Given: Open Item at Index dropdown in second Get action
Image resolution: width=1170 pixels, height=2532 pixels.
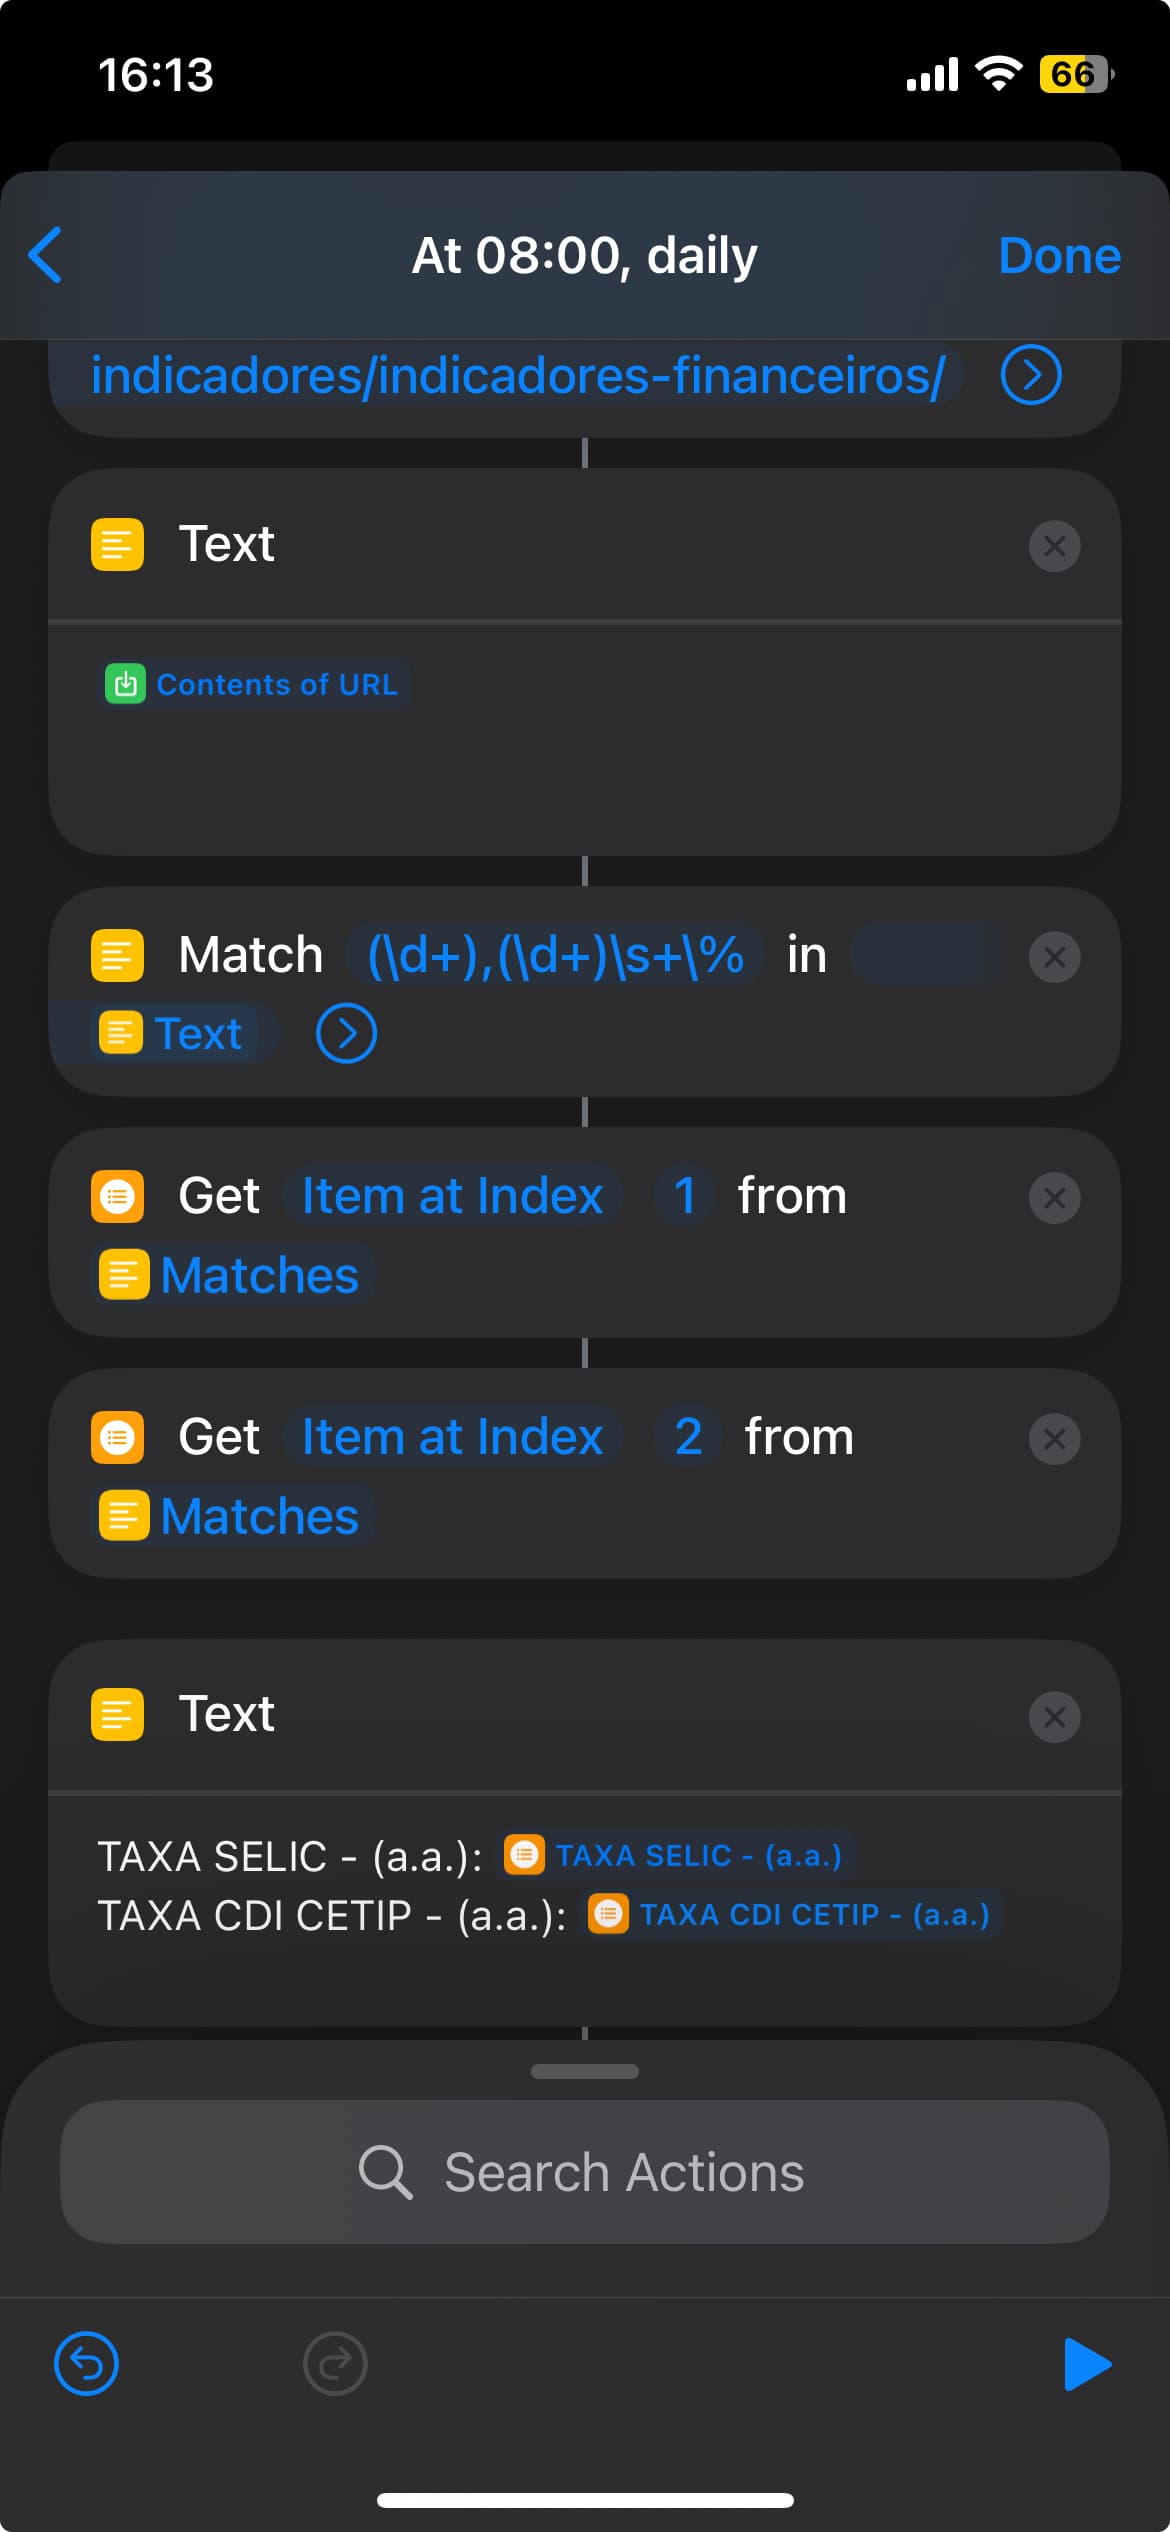Looking at the screenshot, I should click(453, 1437).
